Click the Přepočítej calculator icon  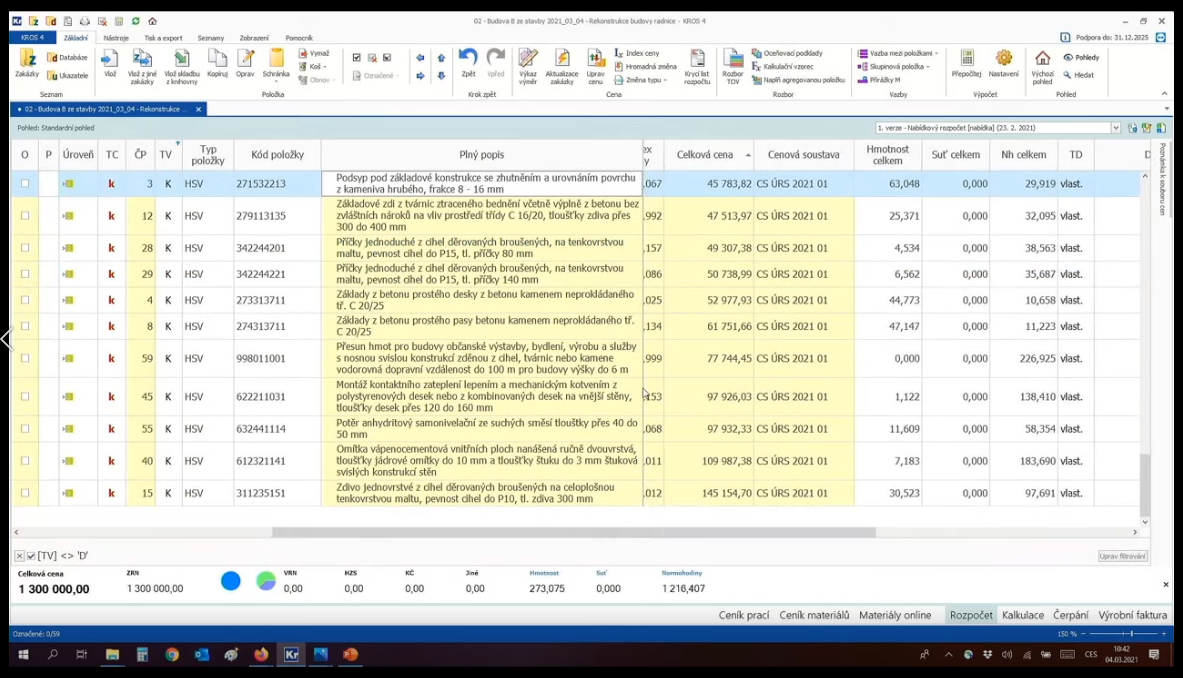pyautogui.click(x=966, y=63)
